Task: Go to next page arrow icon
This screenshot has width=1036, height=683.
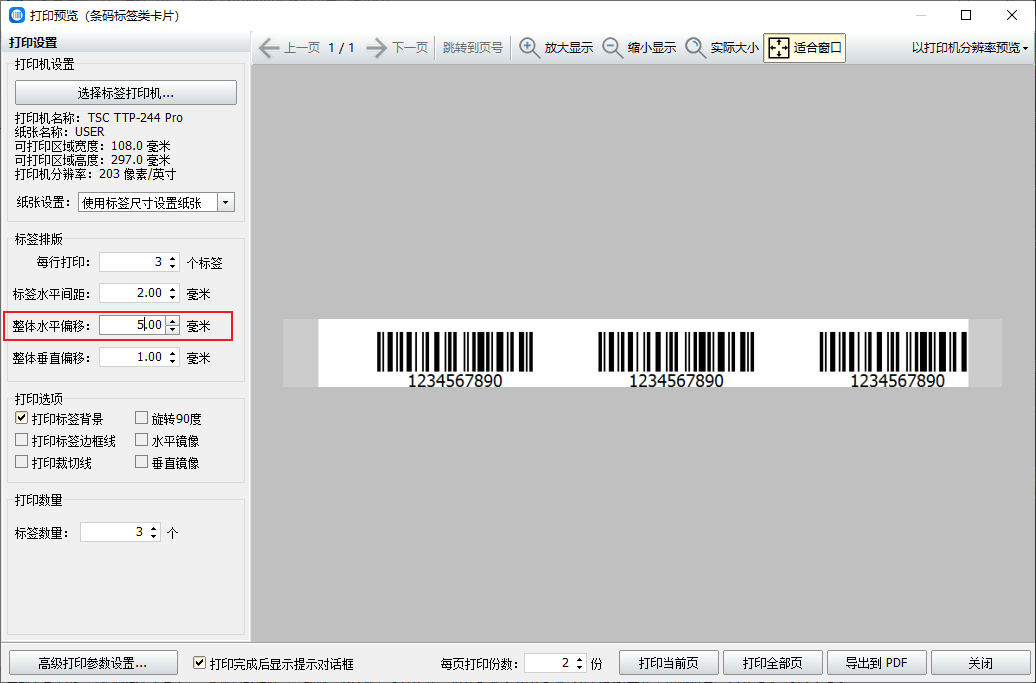Action: [x=377, y=48]
